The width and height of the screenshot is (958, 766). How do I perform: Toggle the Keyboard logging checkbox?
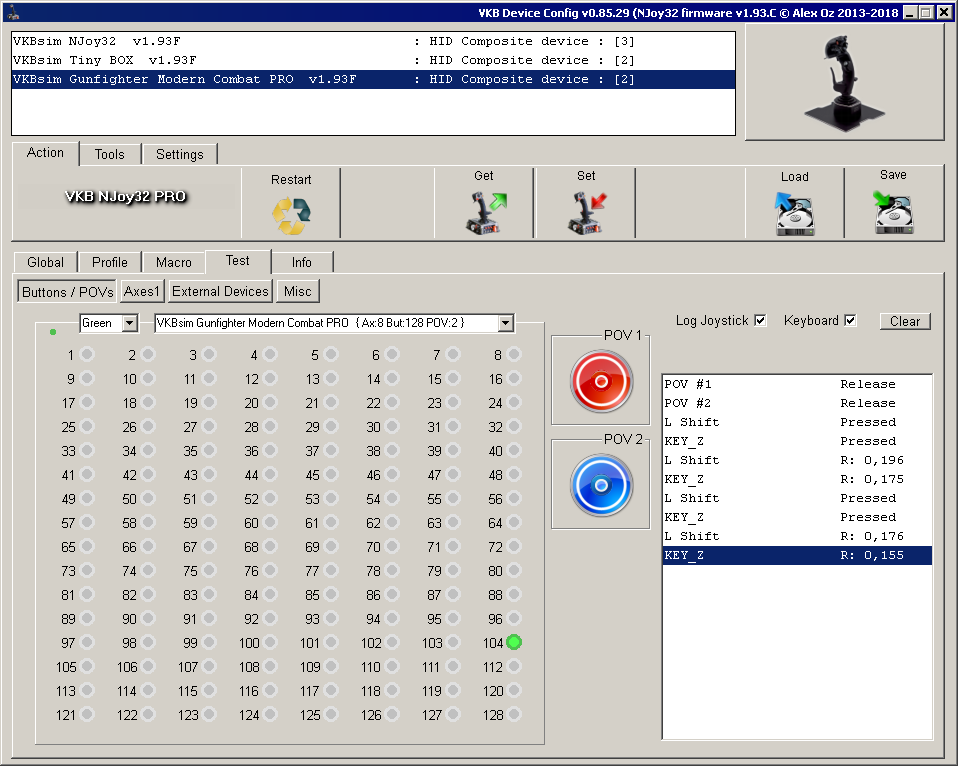850,320
